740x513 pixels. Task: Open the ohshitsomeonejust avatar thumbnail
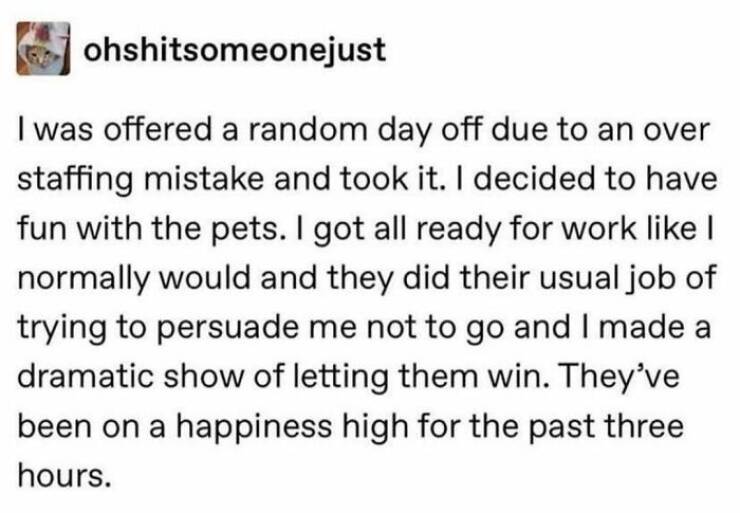click(43, 48)
